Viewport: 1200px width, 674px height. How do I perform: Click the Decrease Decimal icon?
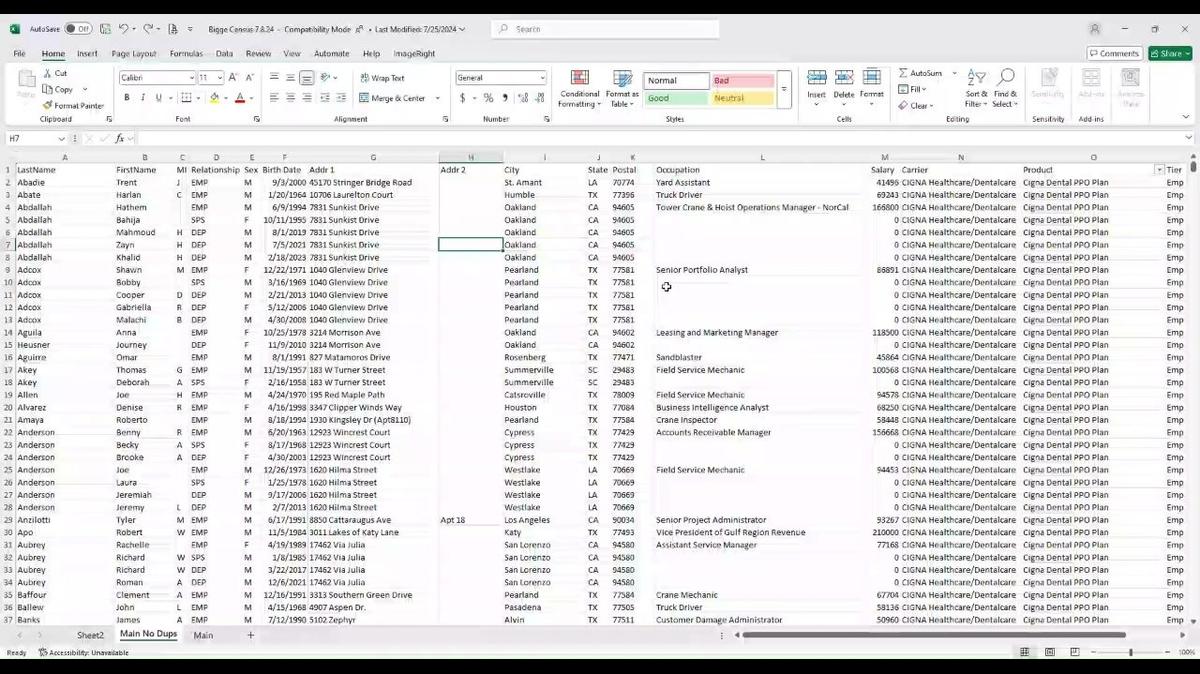coord(538,98)
